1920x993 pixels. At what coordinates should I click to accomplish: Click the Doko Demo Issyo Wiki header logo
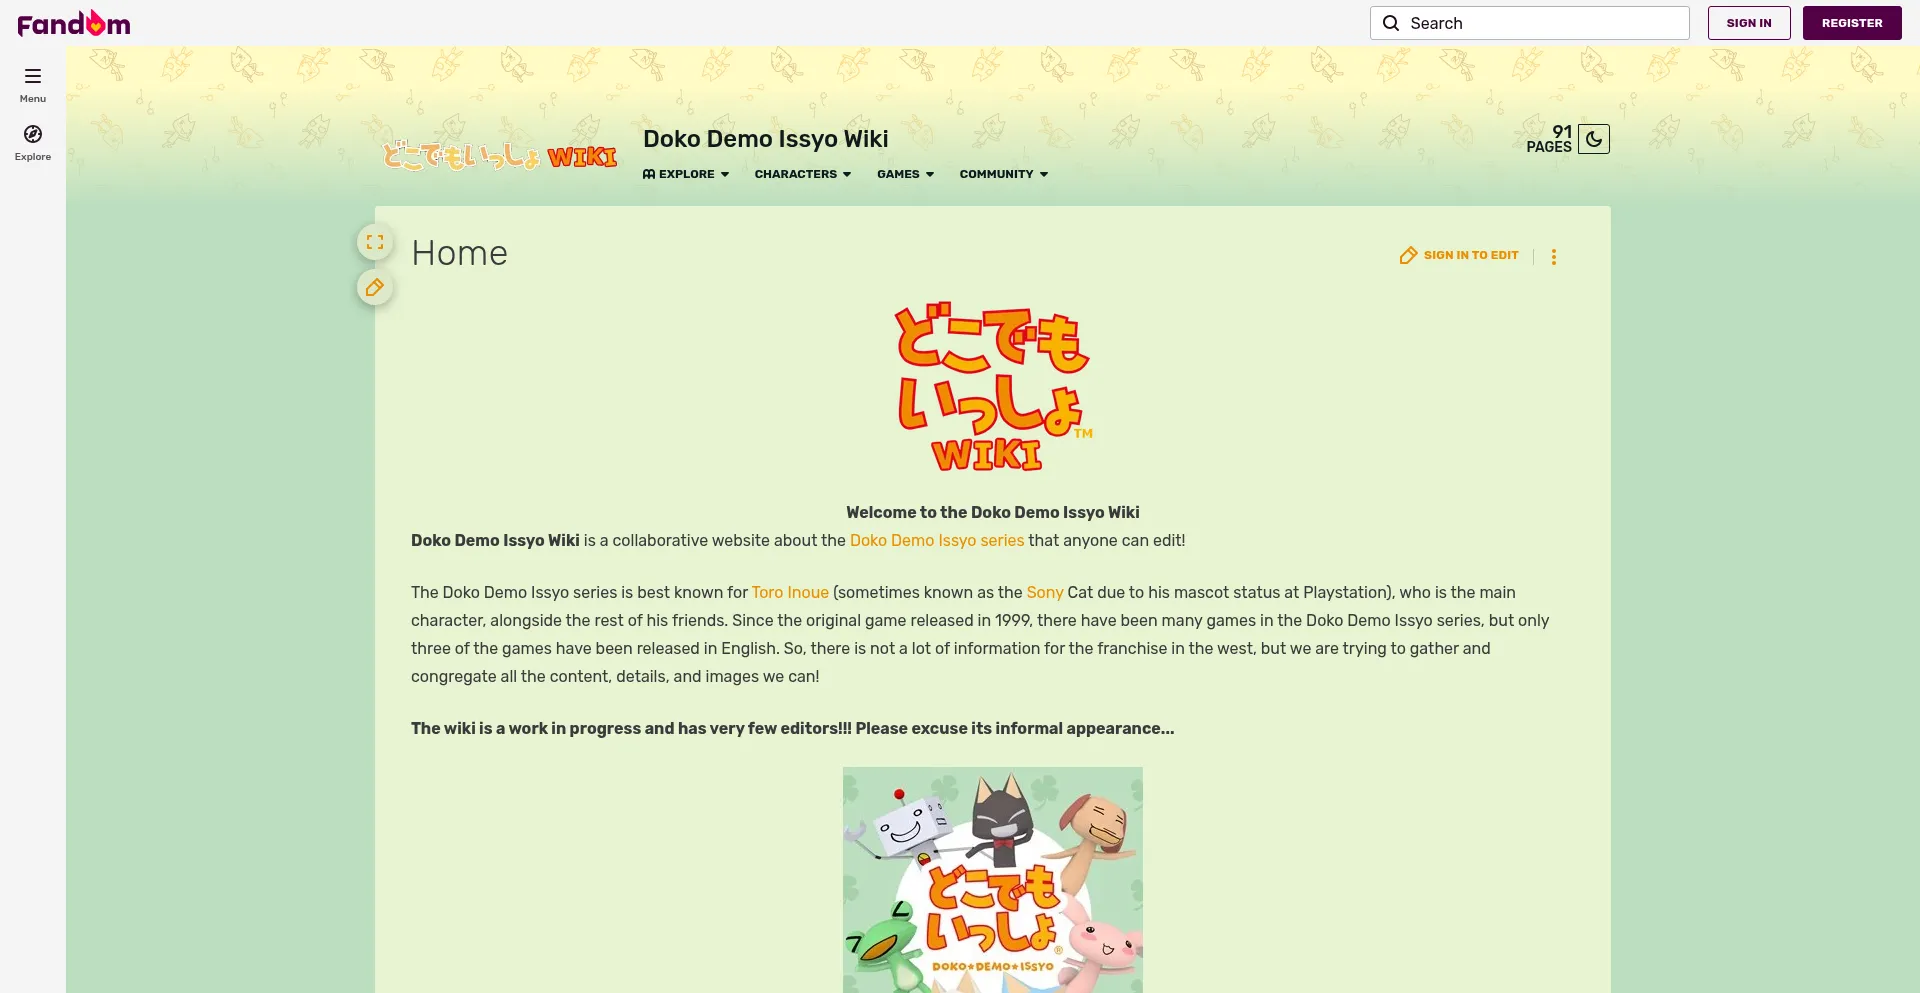coord(500,155)
